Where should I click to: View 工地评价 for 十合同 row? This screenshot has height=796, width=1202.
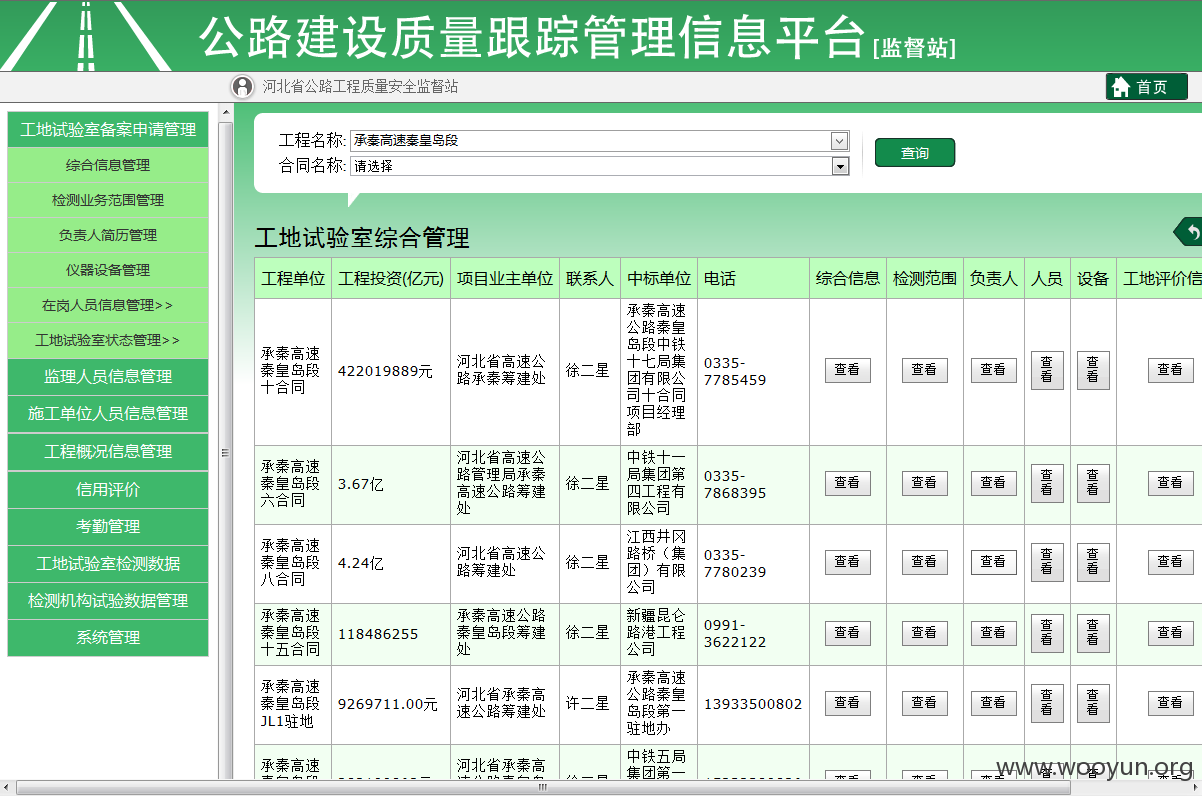(x=1170, y=370)
